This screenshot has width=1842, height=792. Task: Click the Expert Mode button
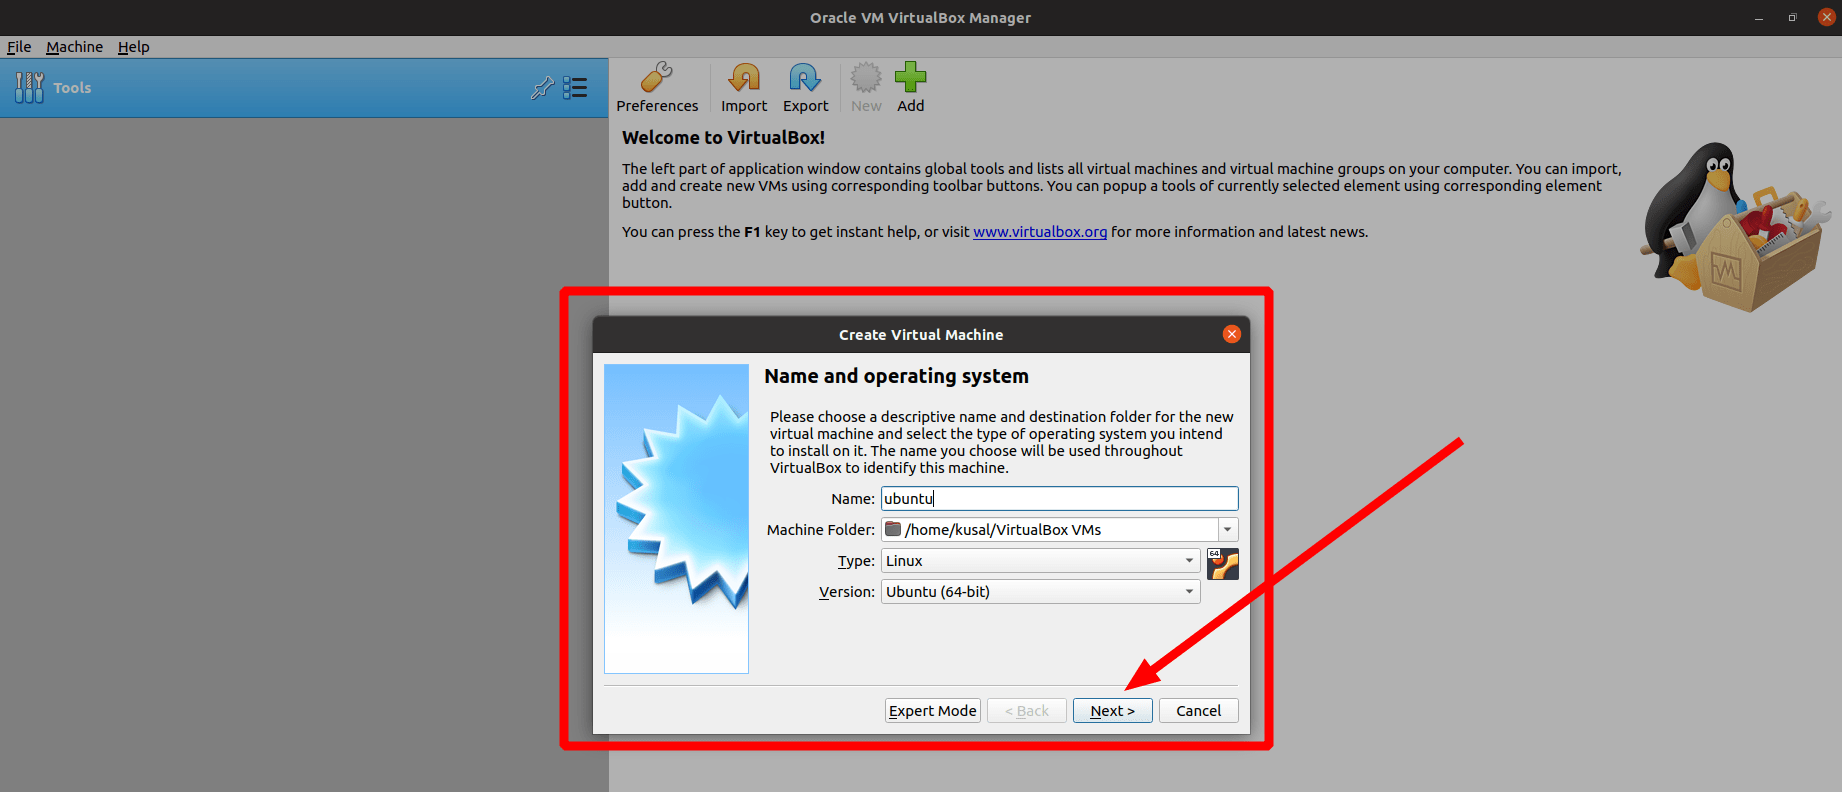click(x=932, y=711)
